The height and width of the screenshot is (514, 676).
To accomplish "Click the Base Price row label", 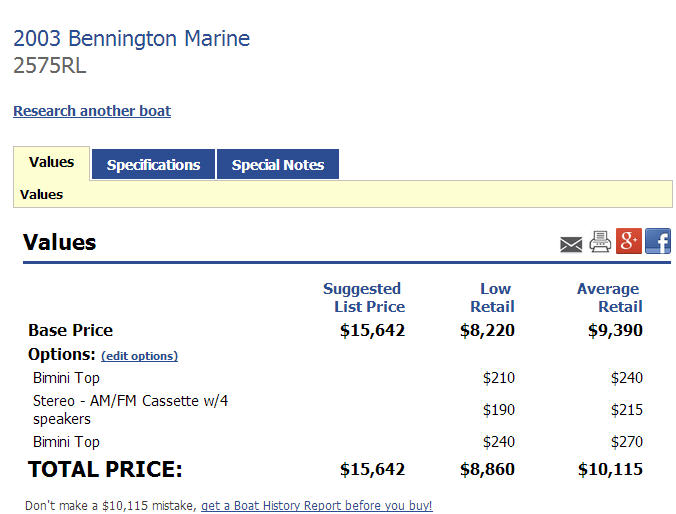I will (70, 330).
